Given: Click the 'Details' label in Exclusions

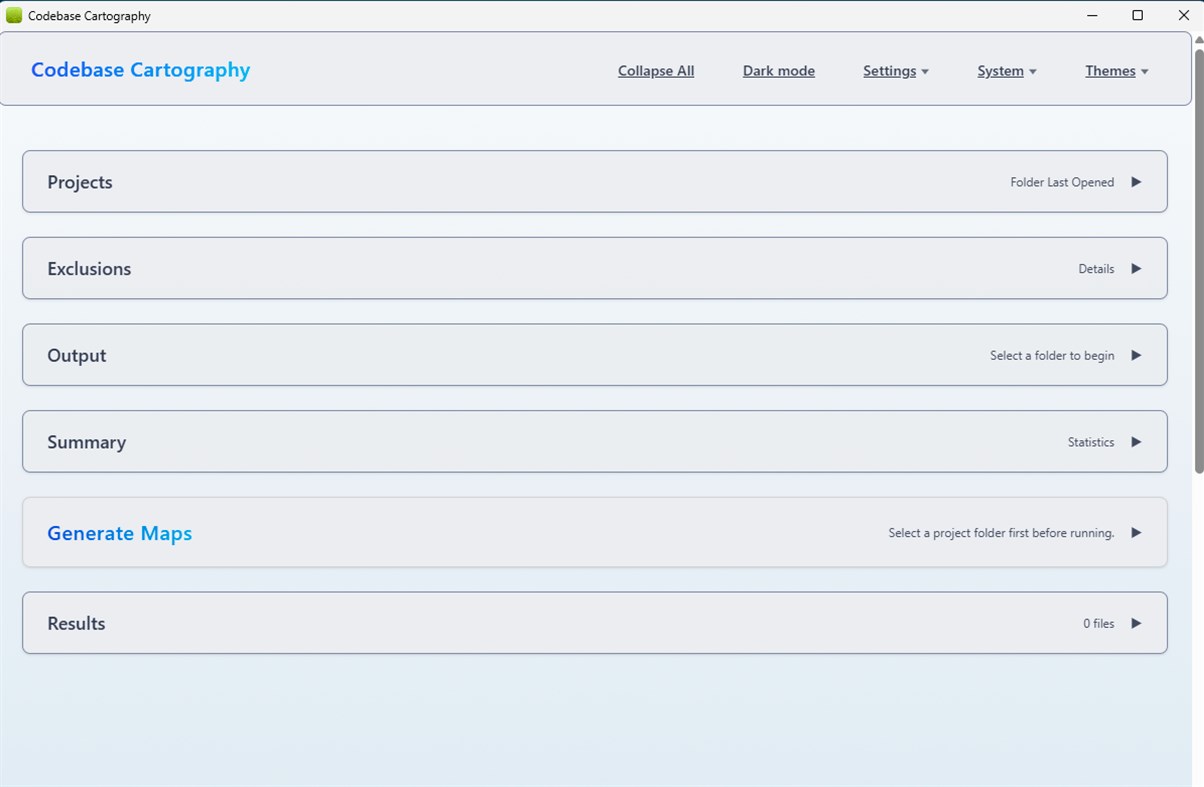Looking at the screenshot, I should [1096, 269].
